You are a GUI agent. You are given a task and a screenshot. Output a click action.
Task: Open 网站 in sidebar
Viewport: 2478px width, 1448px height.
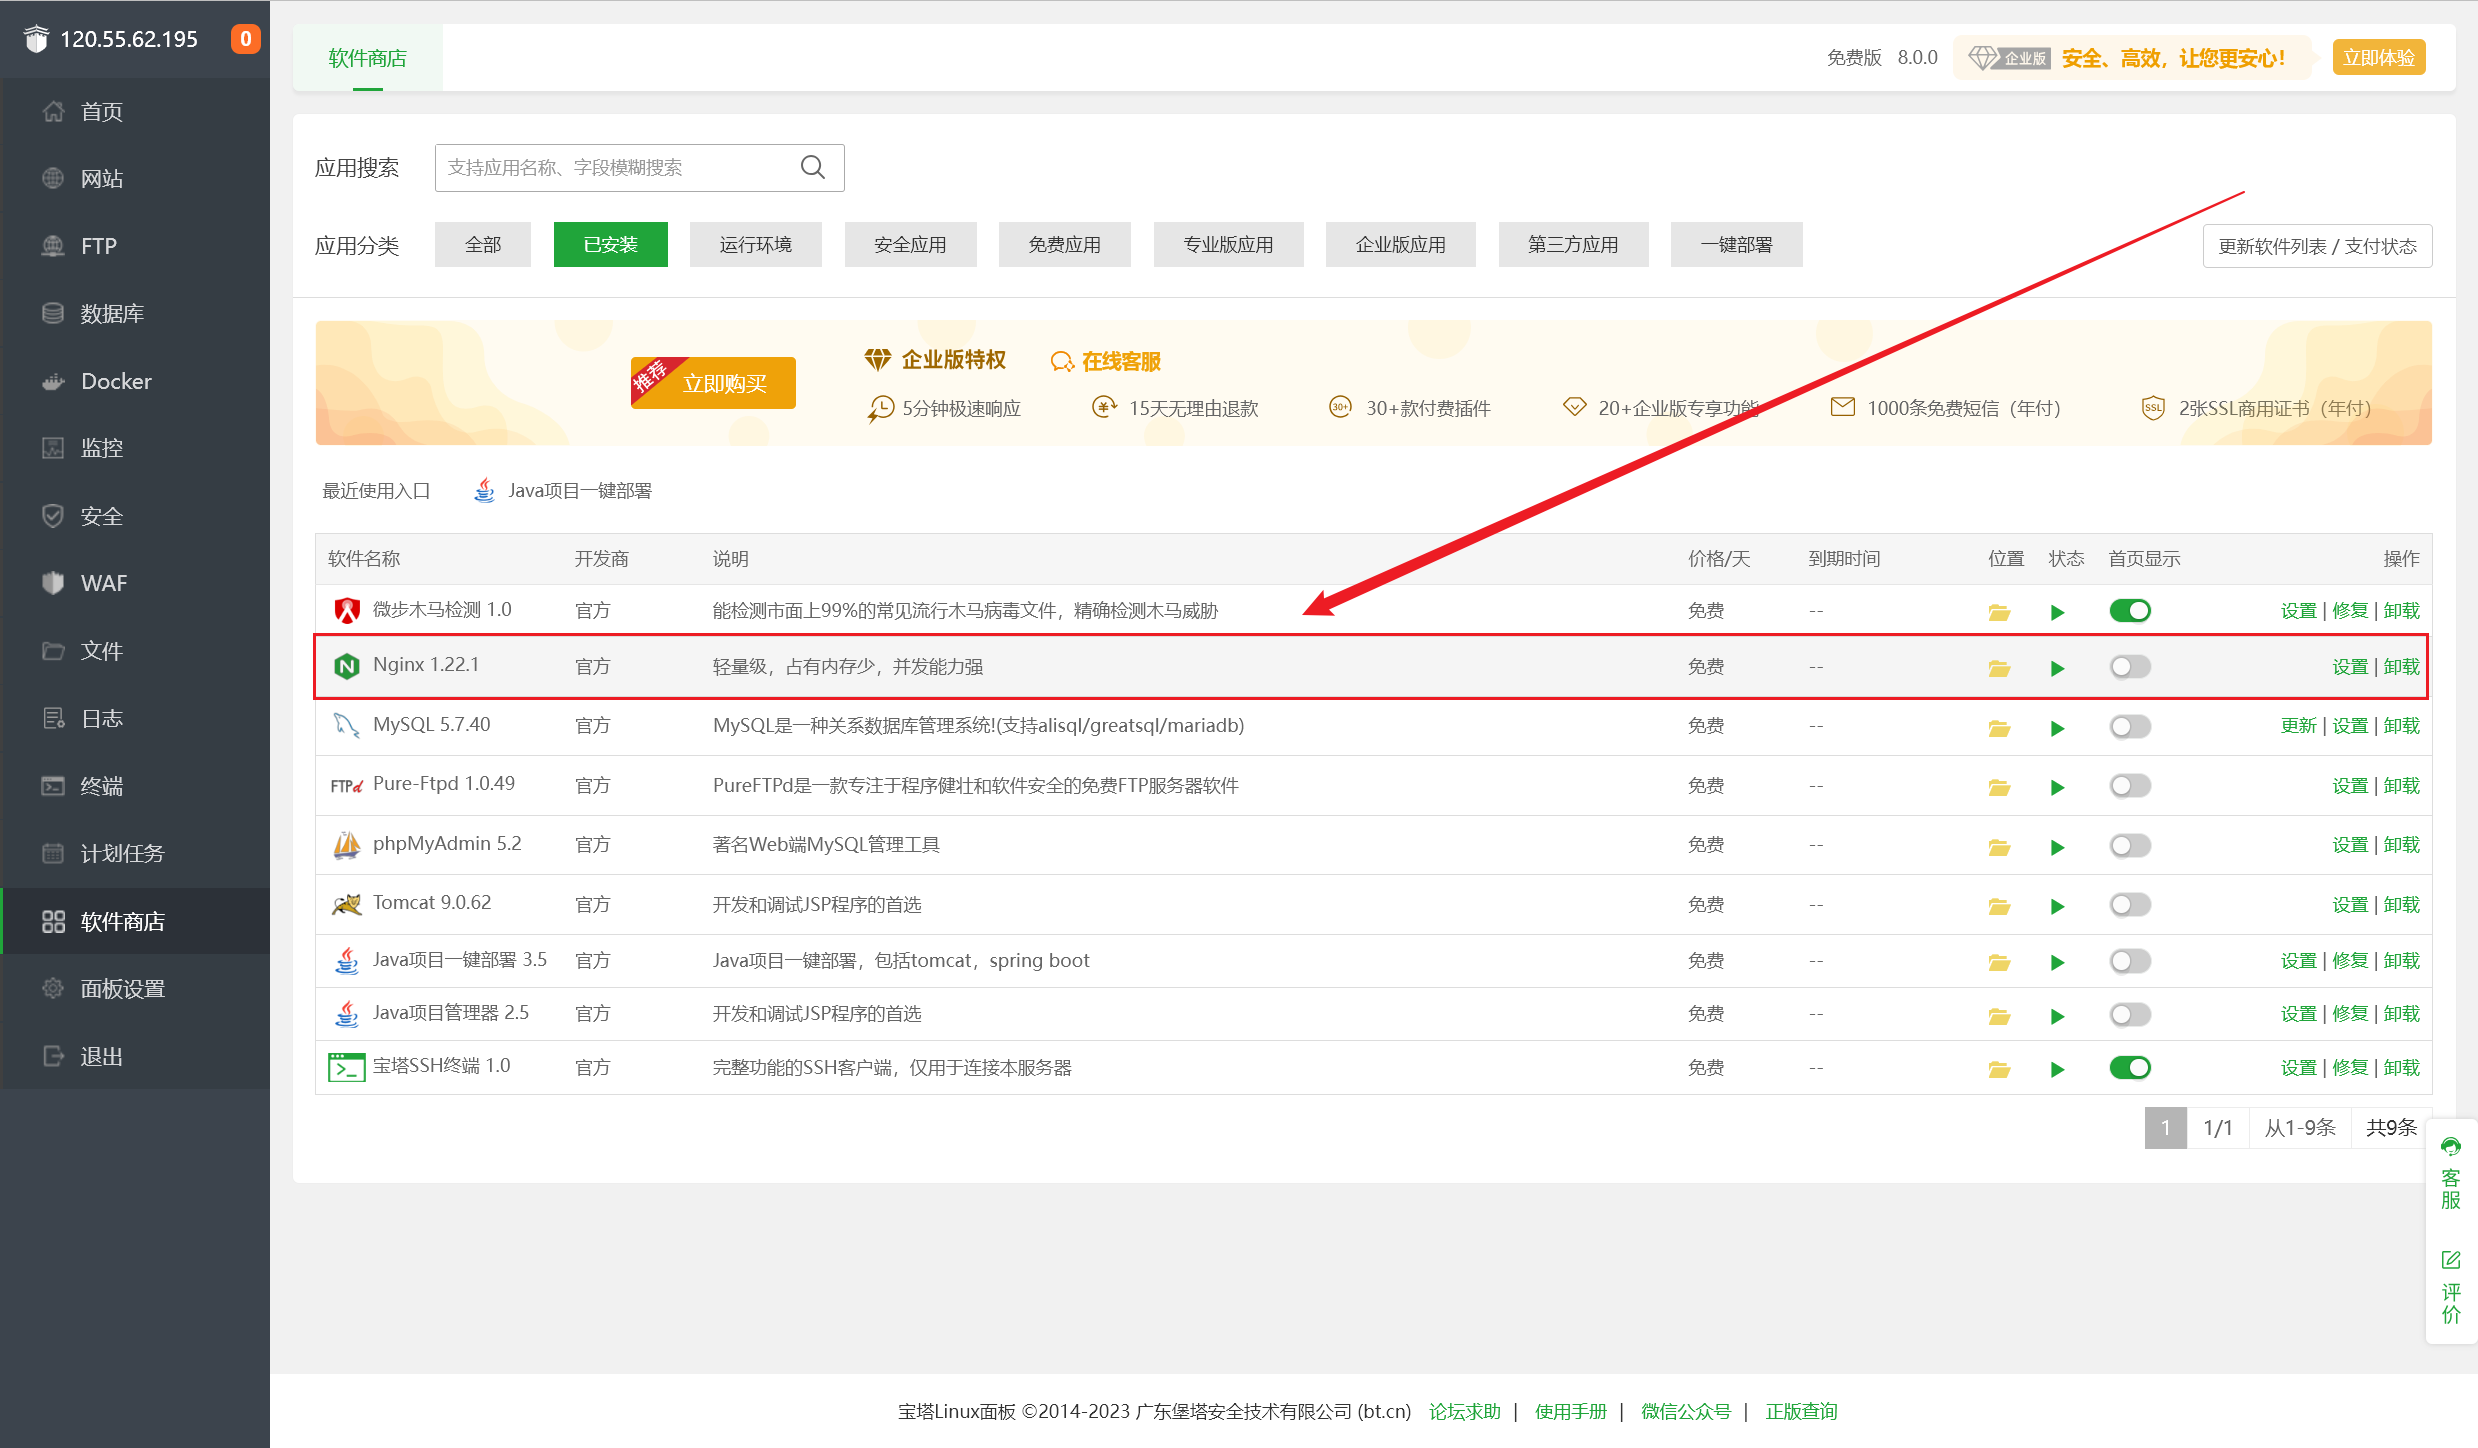[135, 179]
